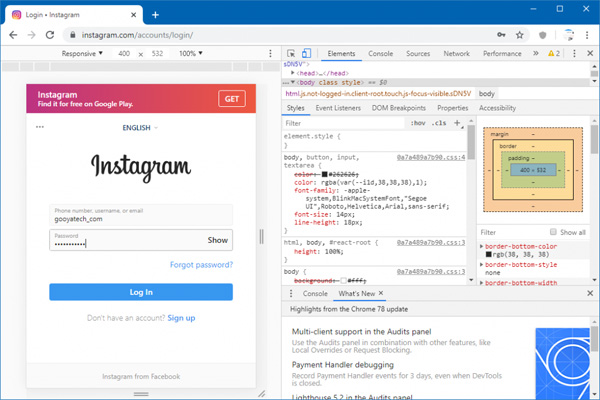This screenshot has width=600, height=400.
Task: Click the saved password key icon
Action: (501, 35)
